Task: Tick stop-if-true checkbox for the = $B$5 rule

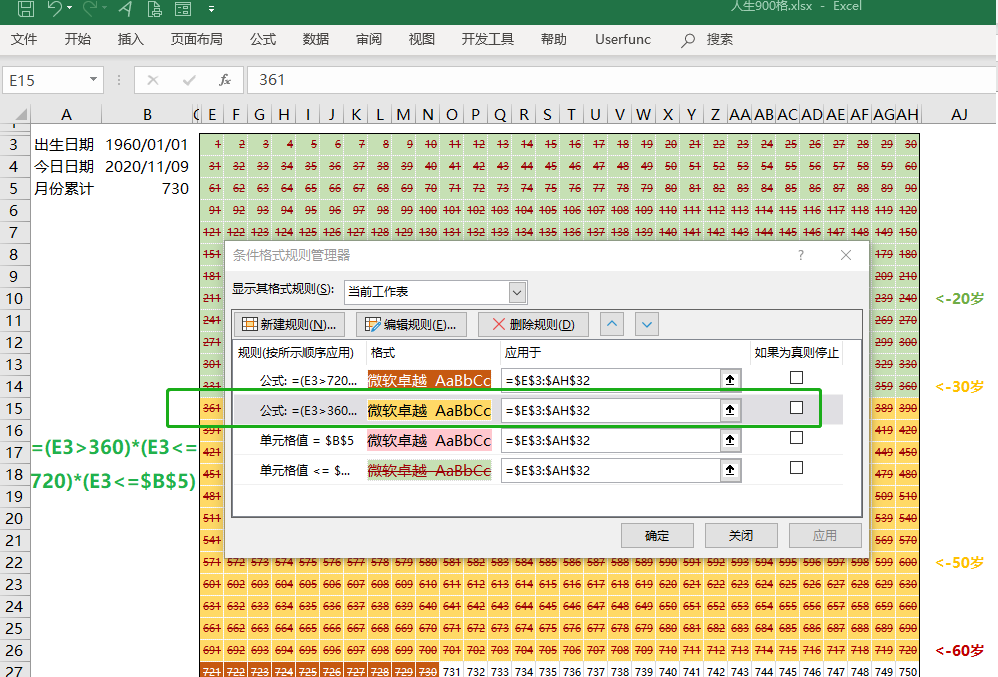Action: (x=796, y=438)
